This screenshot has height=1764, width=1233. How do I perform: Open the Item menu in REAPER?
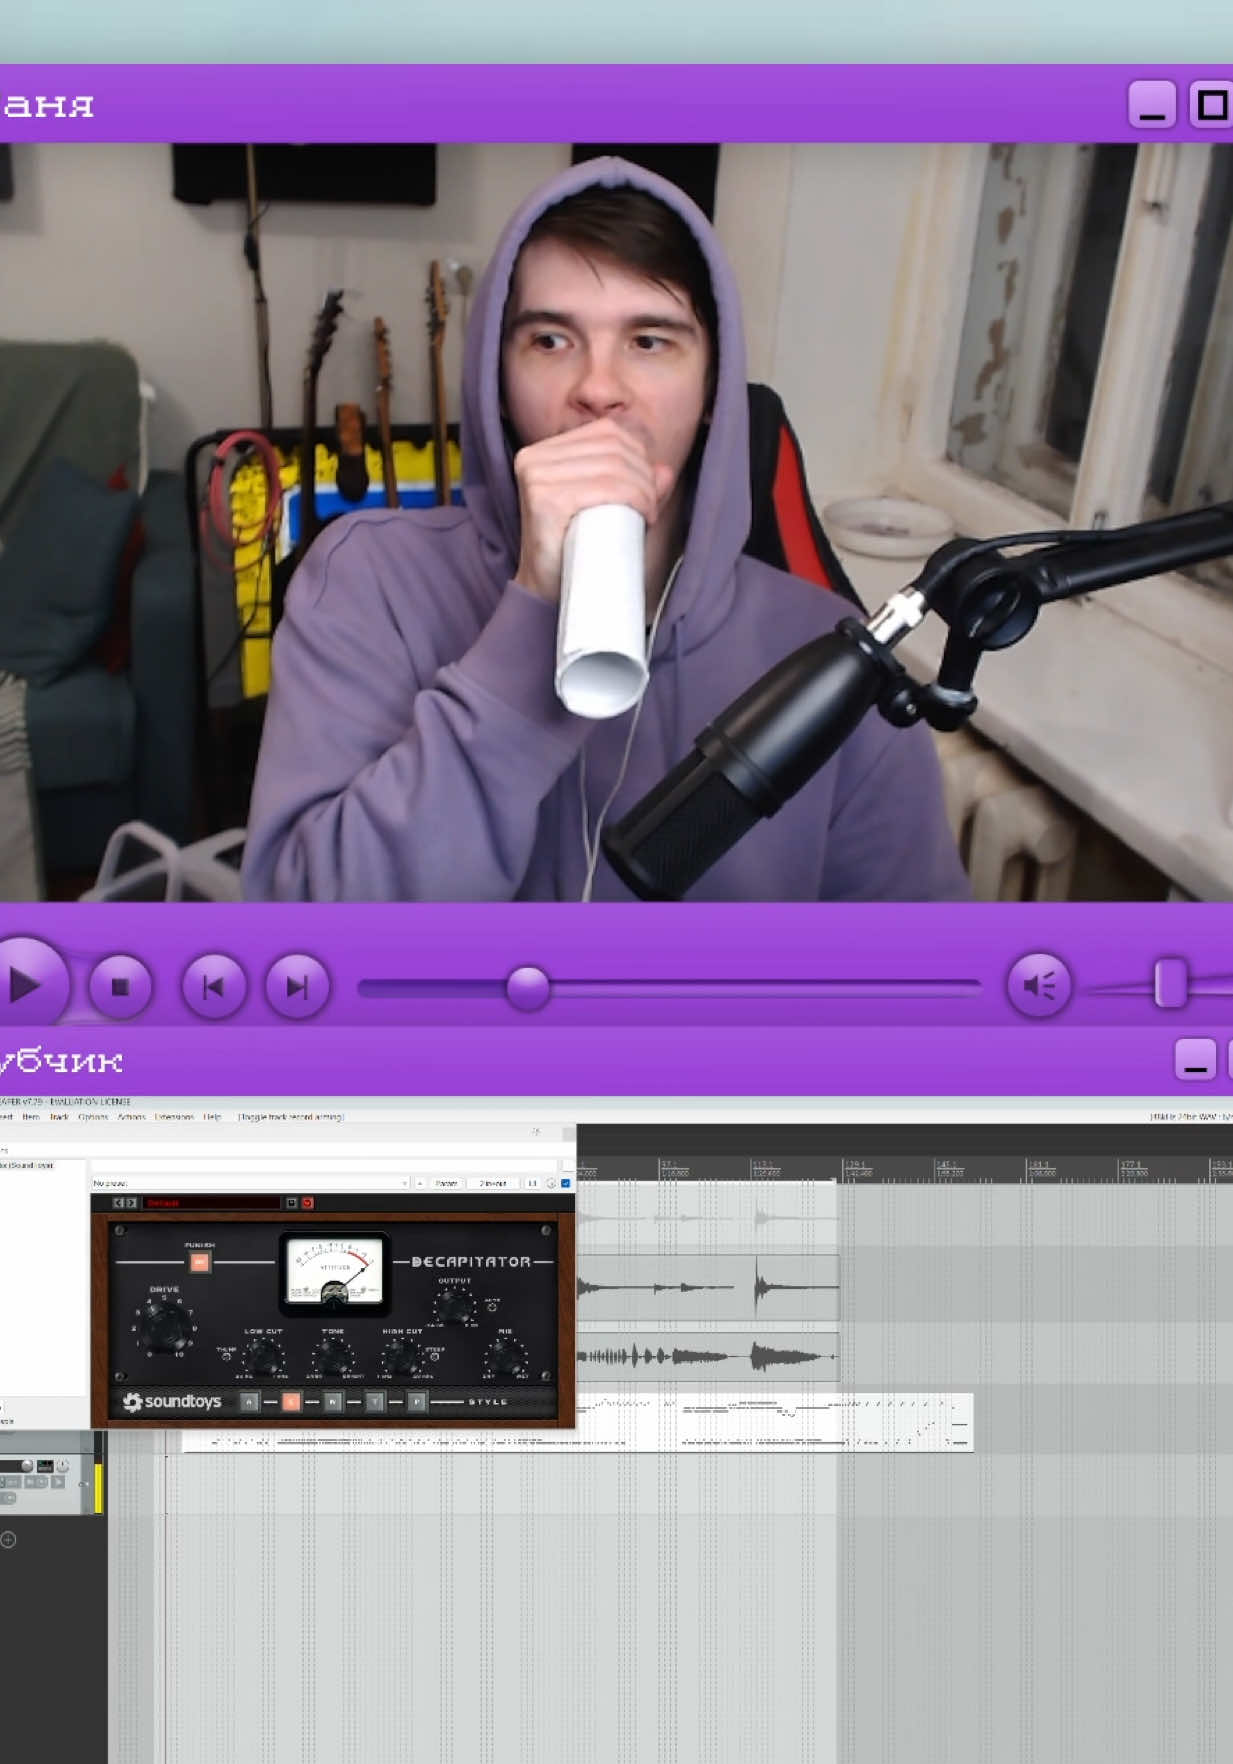click(x=31, y=1117)
